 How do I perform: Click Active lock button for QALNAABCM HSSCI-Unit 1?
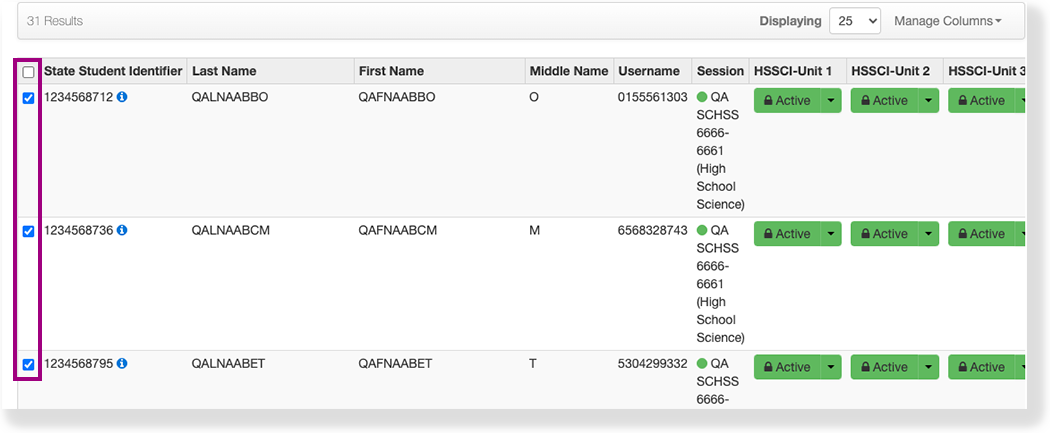[x=786, y=233]
